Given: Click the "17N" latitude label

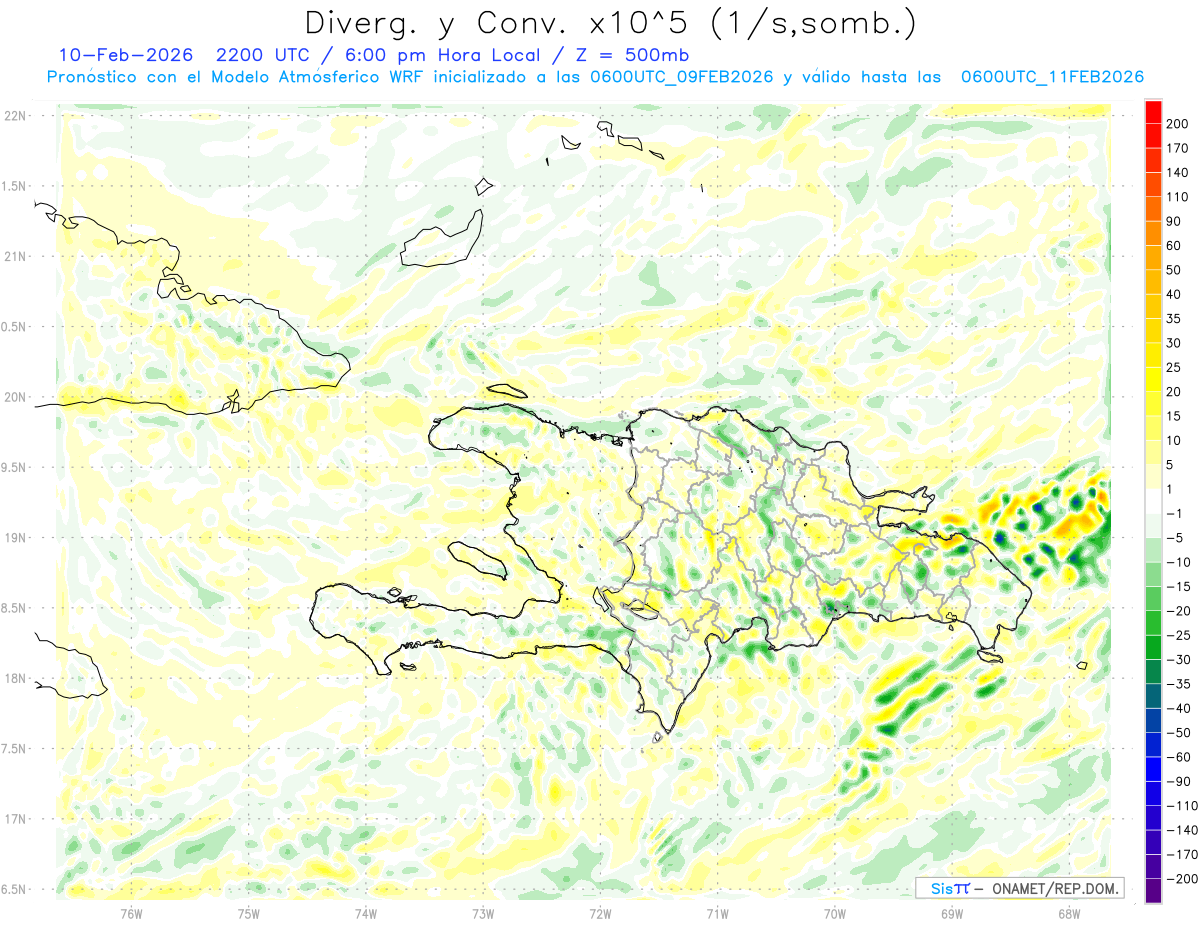Looking at the screenshot, I should point(15,819).
